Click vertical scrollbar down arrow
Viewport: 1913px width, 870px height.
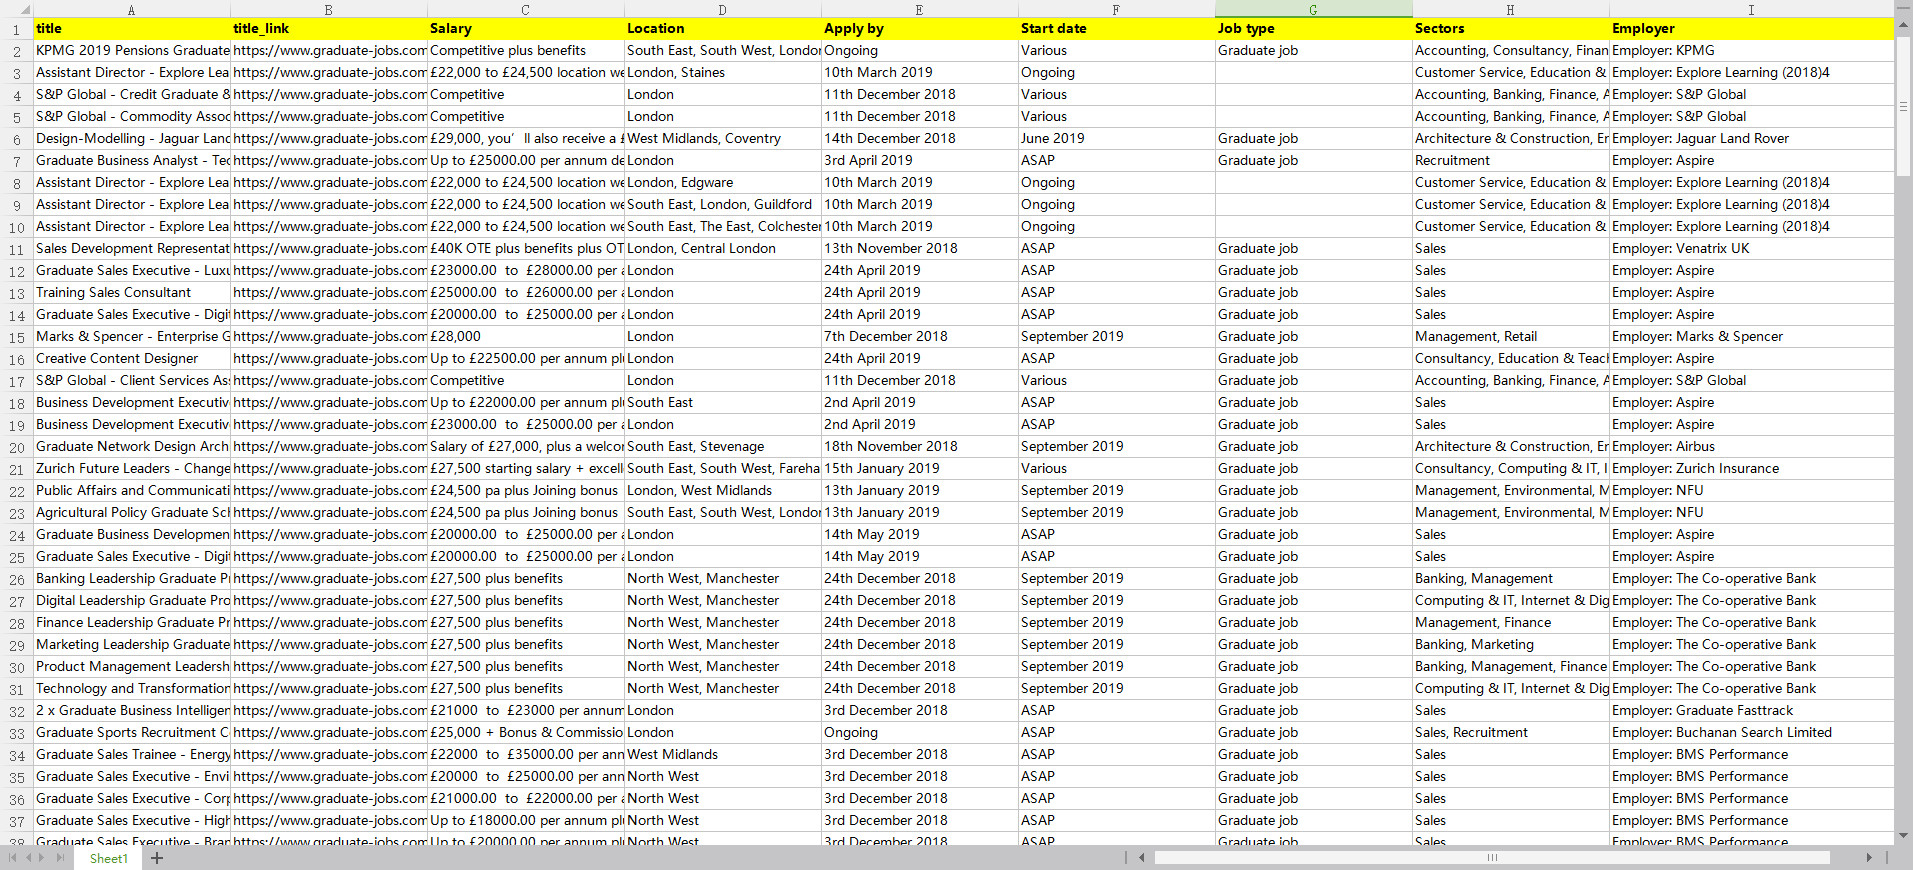coord(1903,836)
